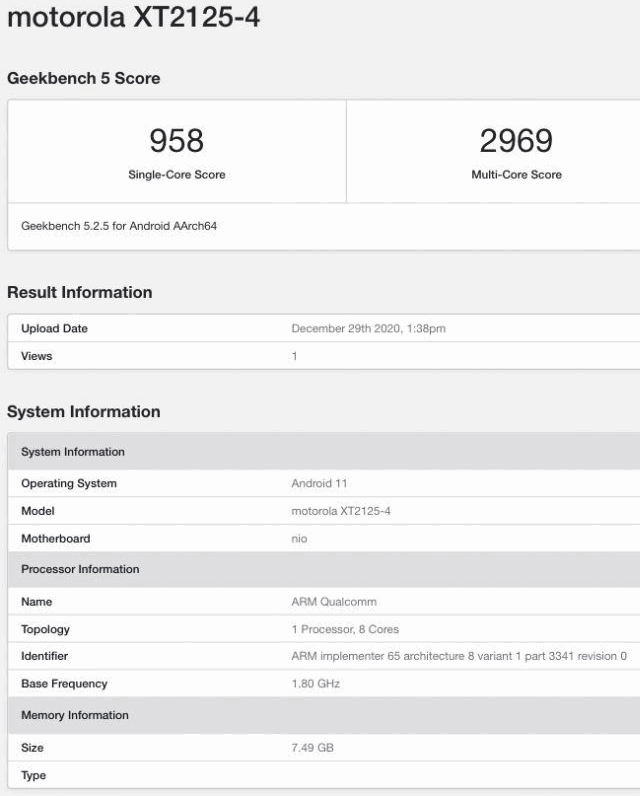
Task: Select the Model value 'motorola XT2125-4'
Action: click(x=341, y=511)
